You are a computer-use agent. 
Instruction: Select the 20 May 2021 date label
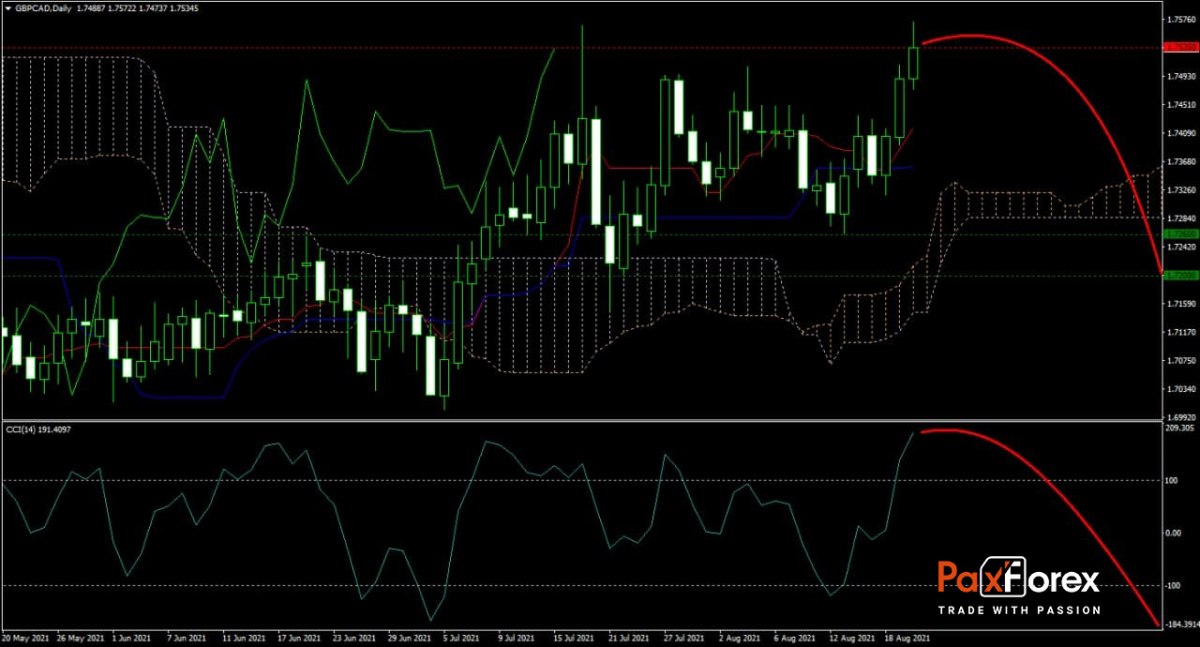25,637
